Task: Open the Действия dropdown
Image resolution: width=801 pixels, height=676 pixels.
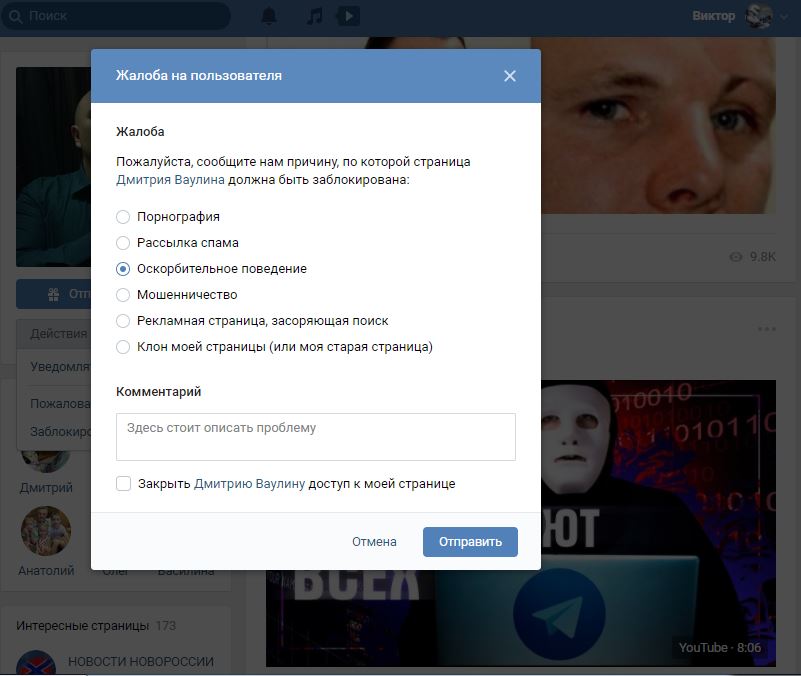Action: point(54,334)
